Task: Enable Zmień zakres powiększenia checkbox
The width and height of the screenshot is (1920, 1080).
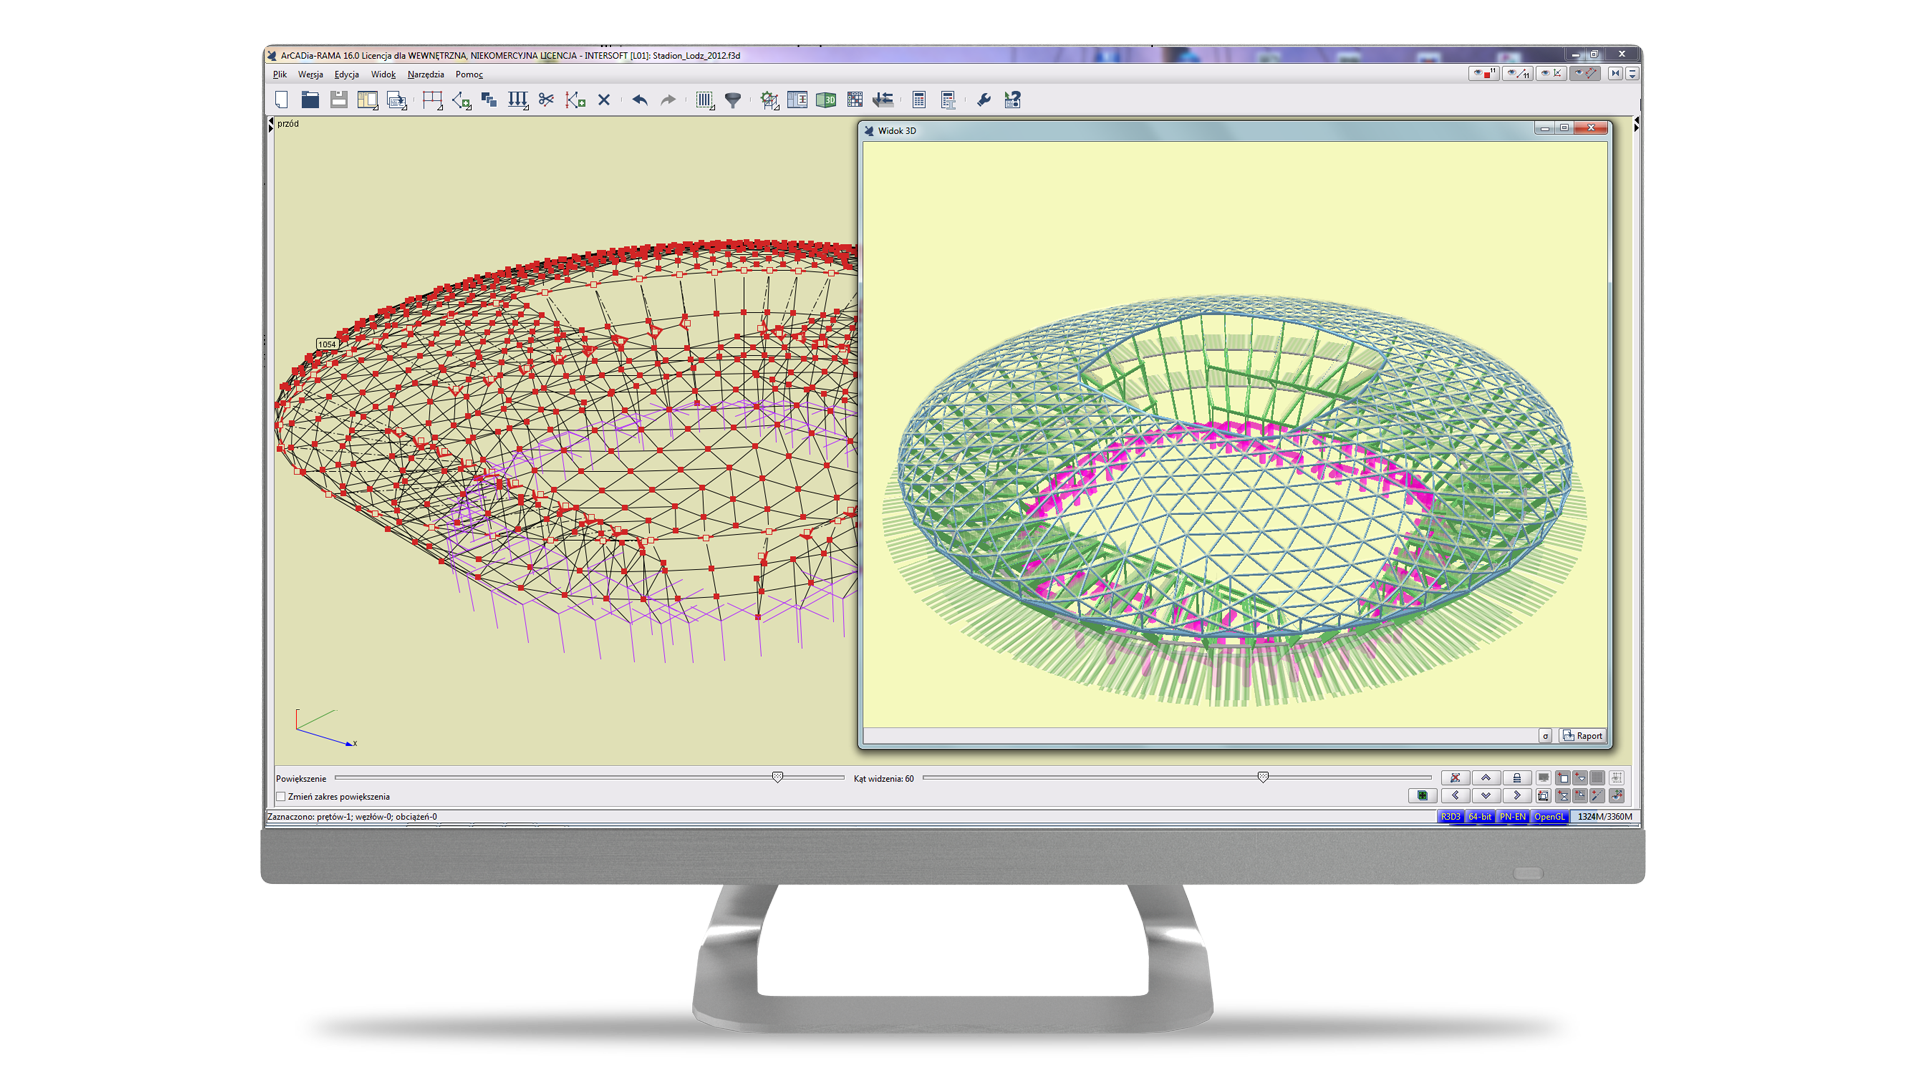Action: (x=281, y=797)
